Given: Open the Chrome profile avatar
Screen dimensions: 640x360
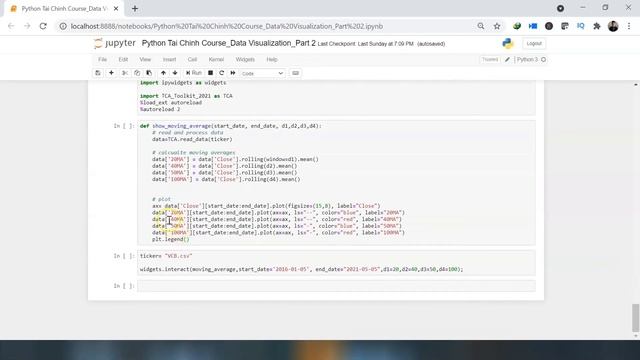Looking at the screenshot, I should [613, 26].
